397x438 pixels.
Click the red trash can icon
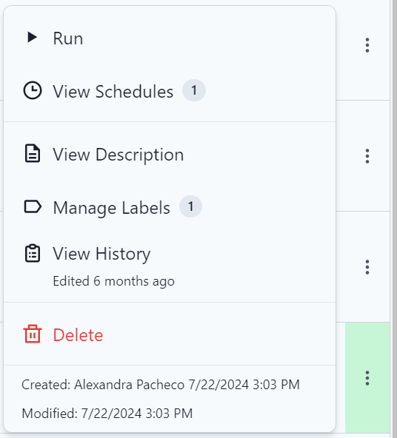pyautogui.click(x=32, y=334)
